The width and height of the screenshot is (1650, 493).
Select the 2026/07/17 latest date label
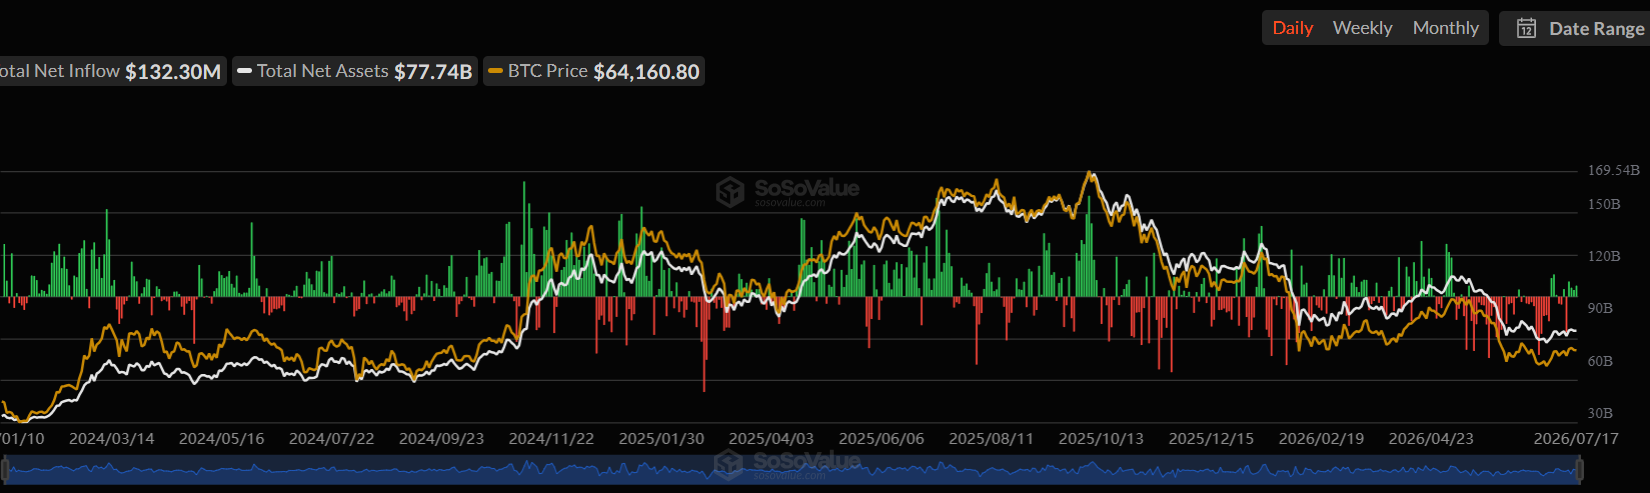click(1576, 439)
